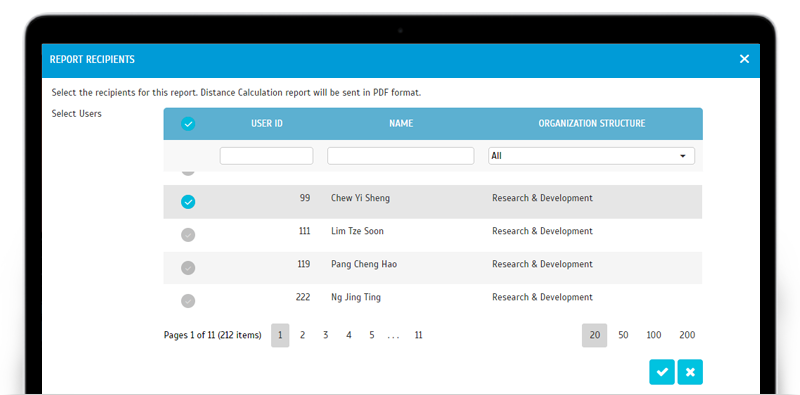Show 50 items per page
This screenshot has height=395, width=800.
623,335
